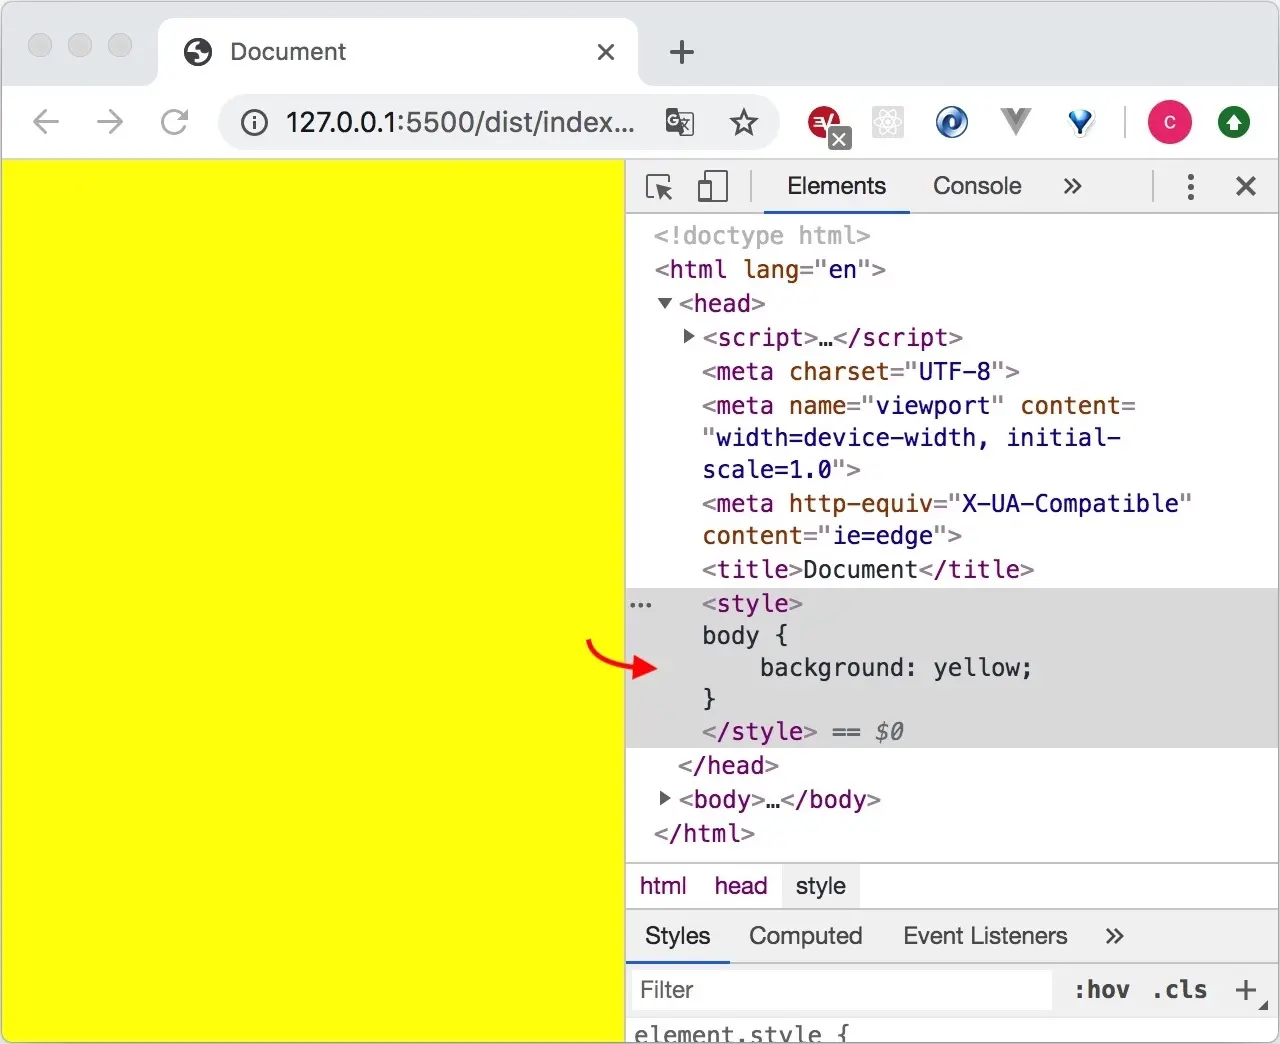
Task: Toggle :hov pseudo-class state editor
Action: 1102,990
